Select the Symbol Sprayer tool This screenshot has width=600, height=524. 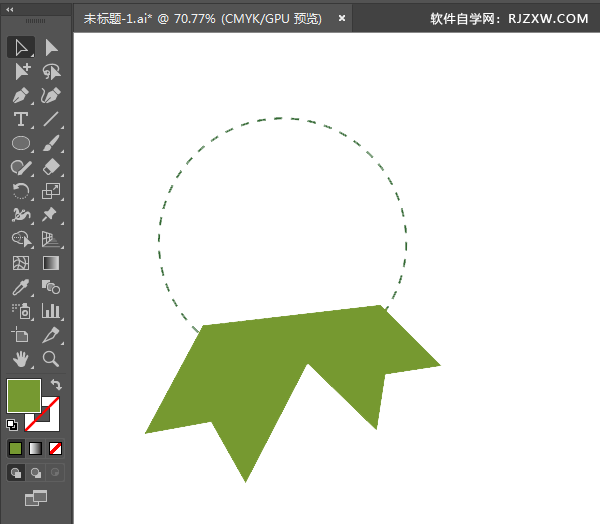21,311
